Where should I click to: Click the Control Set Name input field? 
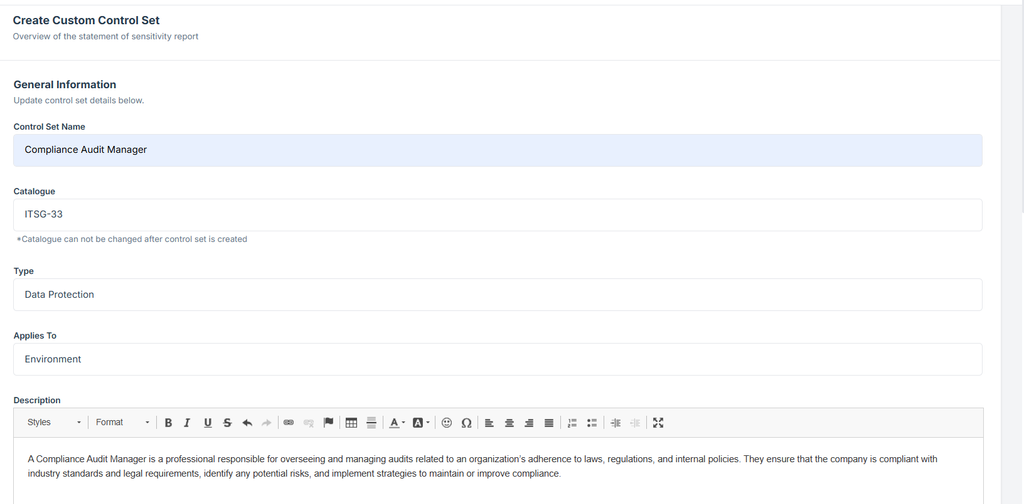point(497,150)
